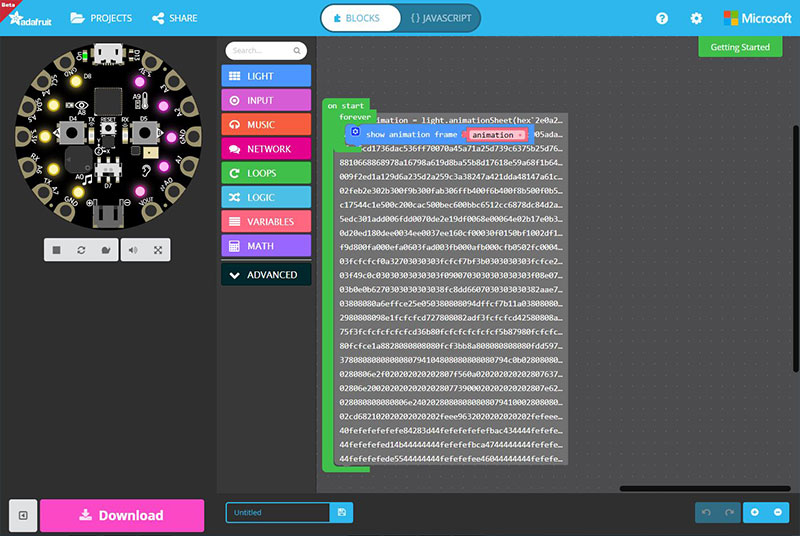Open the Help menu
The image size is (800, 536).
click(662, 18)
